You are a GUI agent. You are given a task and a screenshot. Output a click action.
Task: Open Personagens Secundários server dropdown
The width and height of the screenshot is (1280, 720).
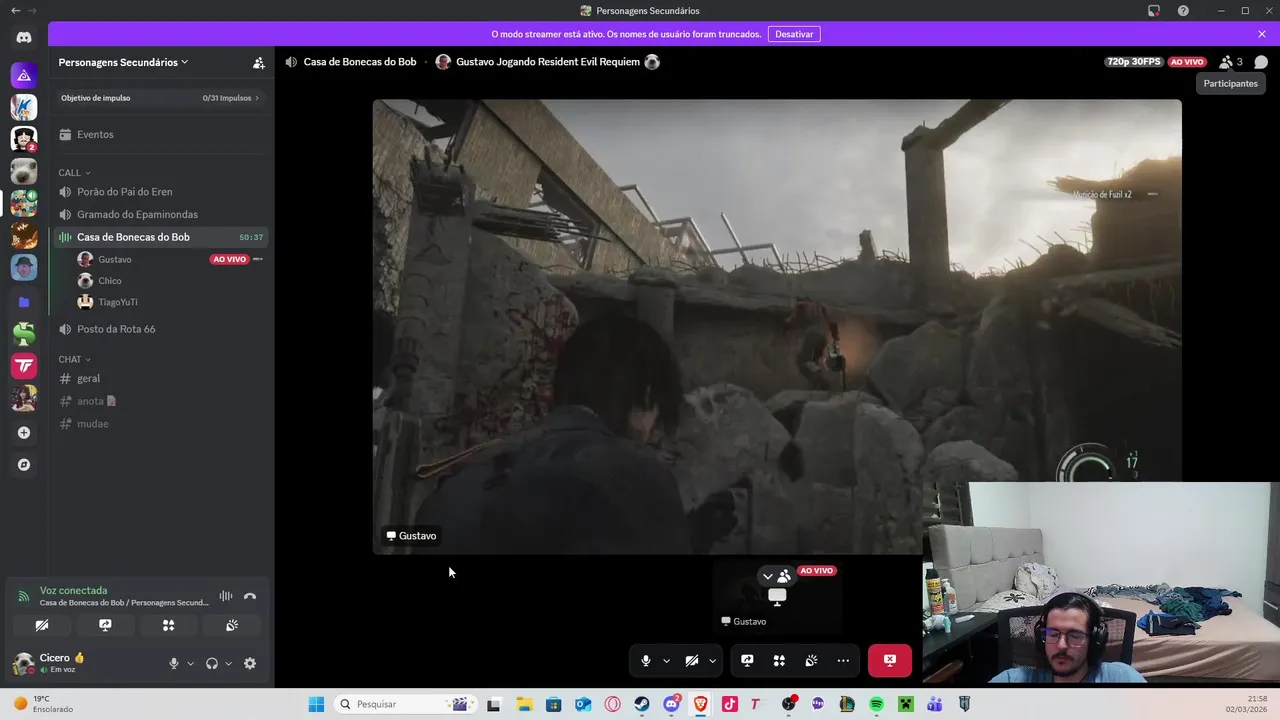[123, 62]
